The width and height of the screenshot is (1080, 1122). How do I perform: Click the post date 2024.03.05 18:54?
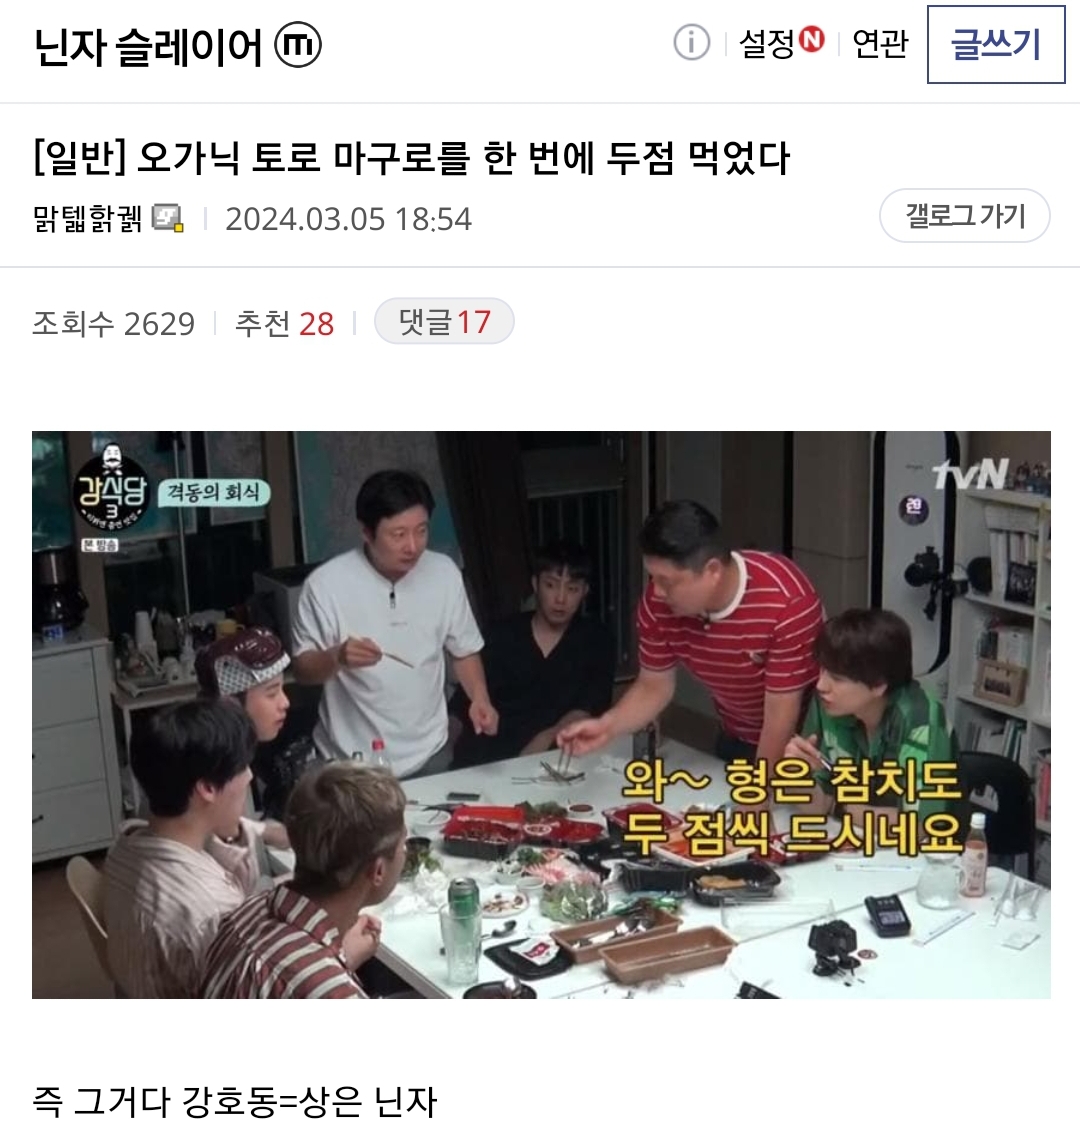349,219
